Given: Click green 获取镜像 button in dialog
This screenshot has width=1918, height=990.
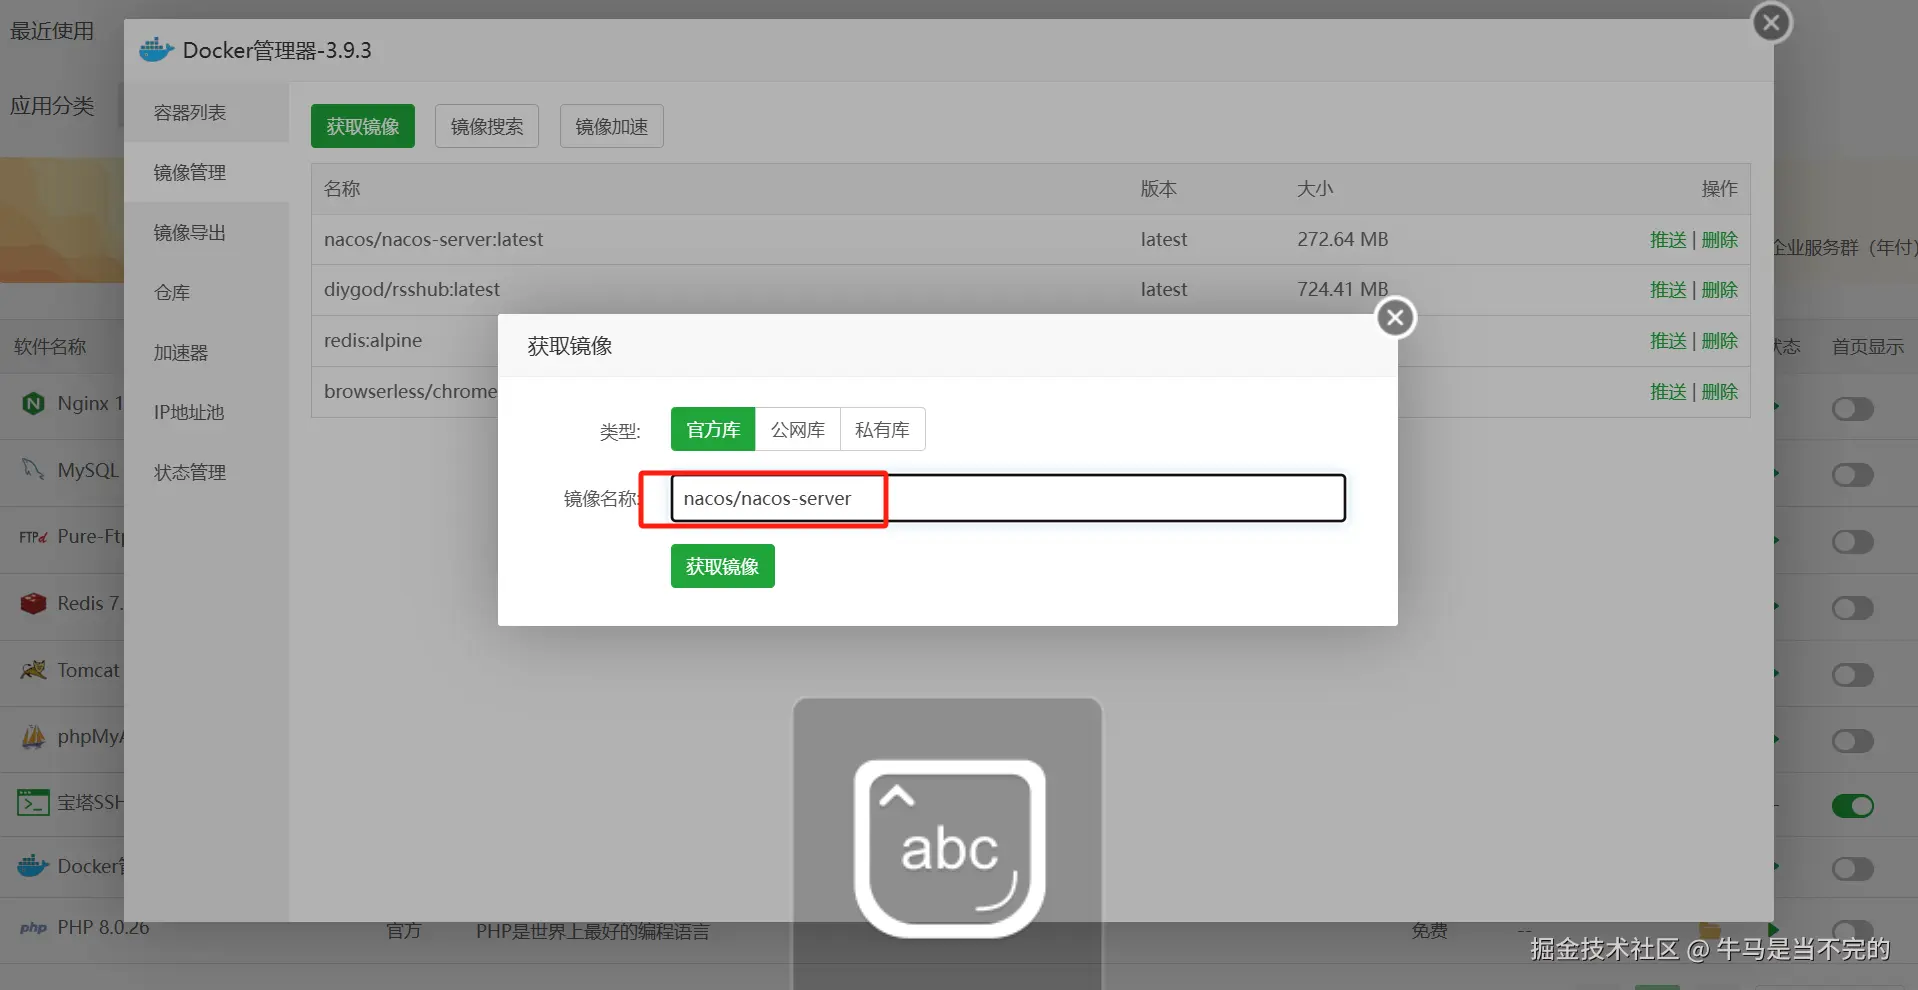Looking at the screenshot, I should [x=722, y=566].
